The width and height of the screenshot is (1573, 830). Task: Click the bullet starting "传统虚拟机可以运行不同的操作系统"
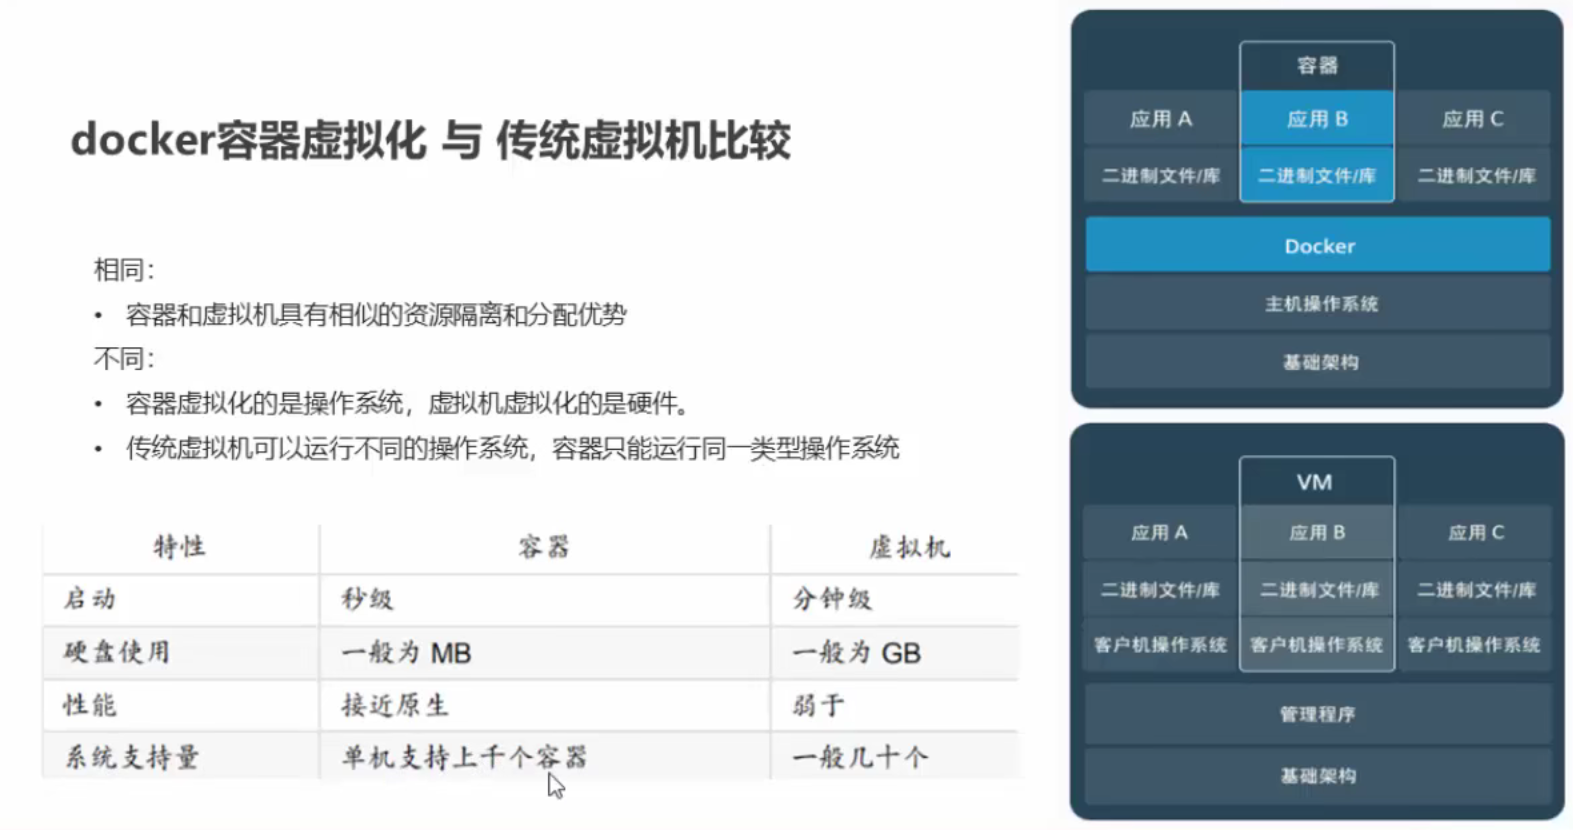[512, 448]
